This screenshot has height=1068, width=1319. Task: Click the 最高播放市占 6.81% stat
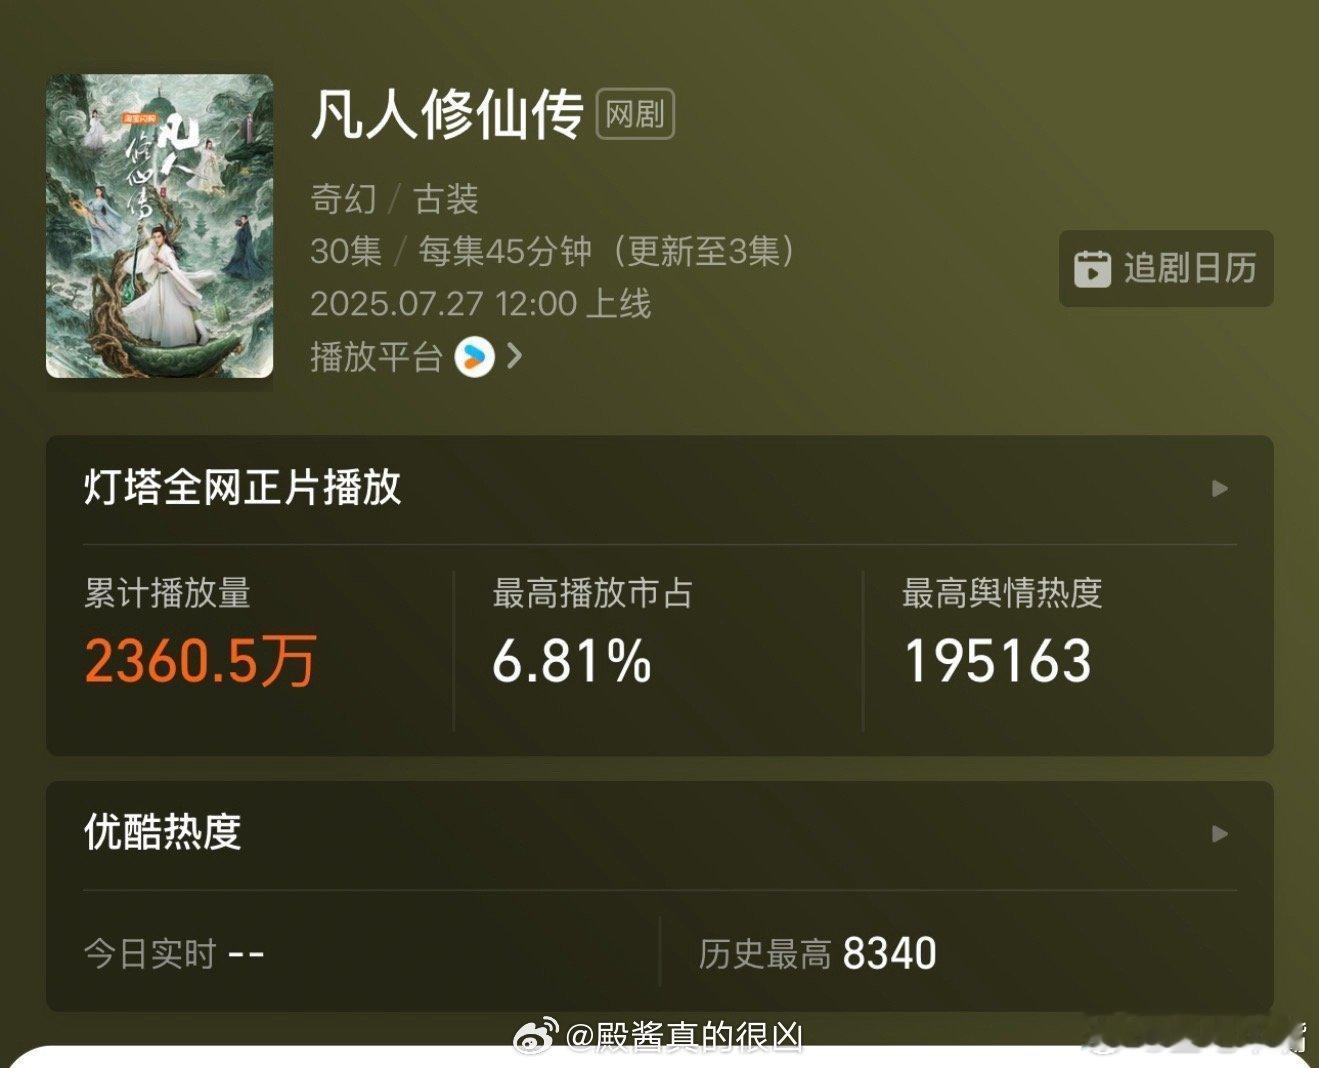572,661
